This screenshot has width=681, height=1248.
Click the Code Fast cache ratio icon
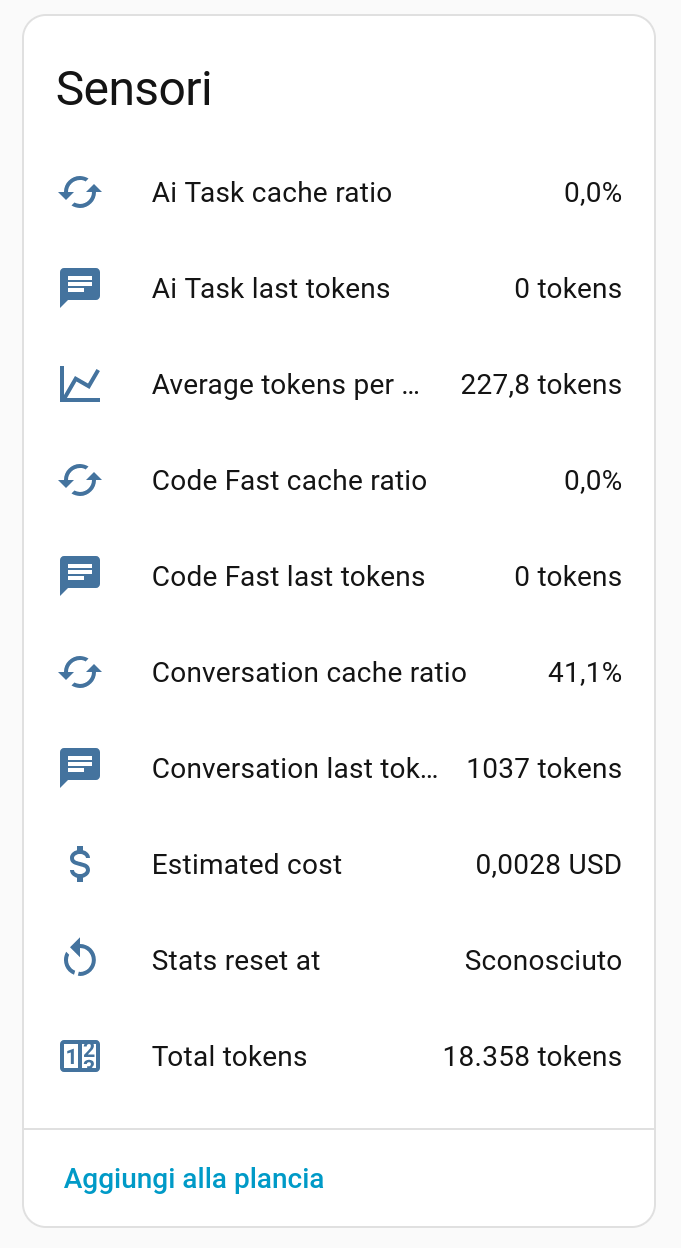coord(80,480)
